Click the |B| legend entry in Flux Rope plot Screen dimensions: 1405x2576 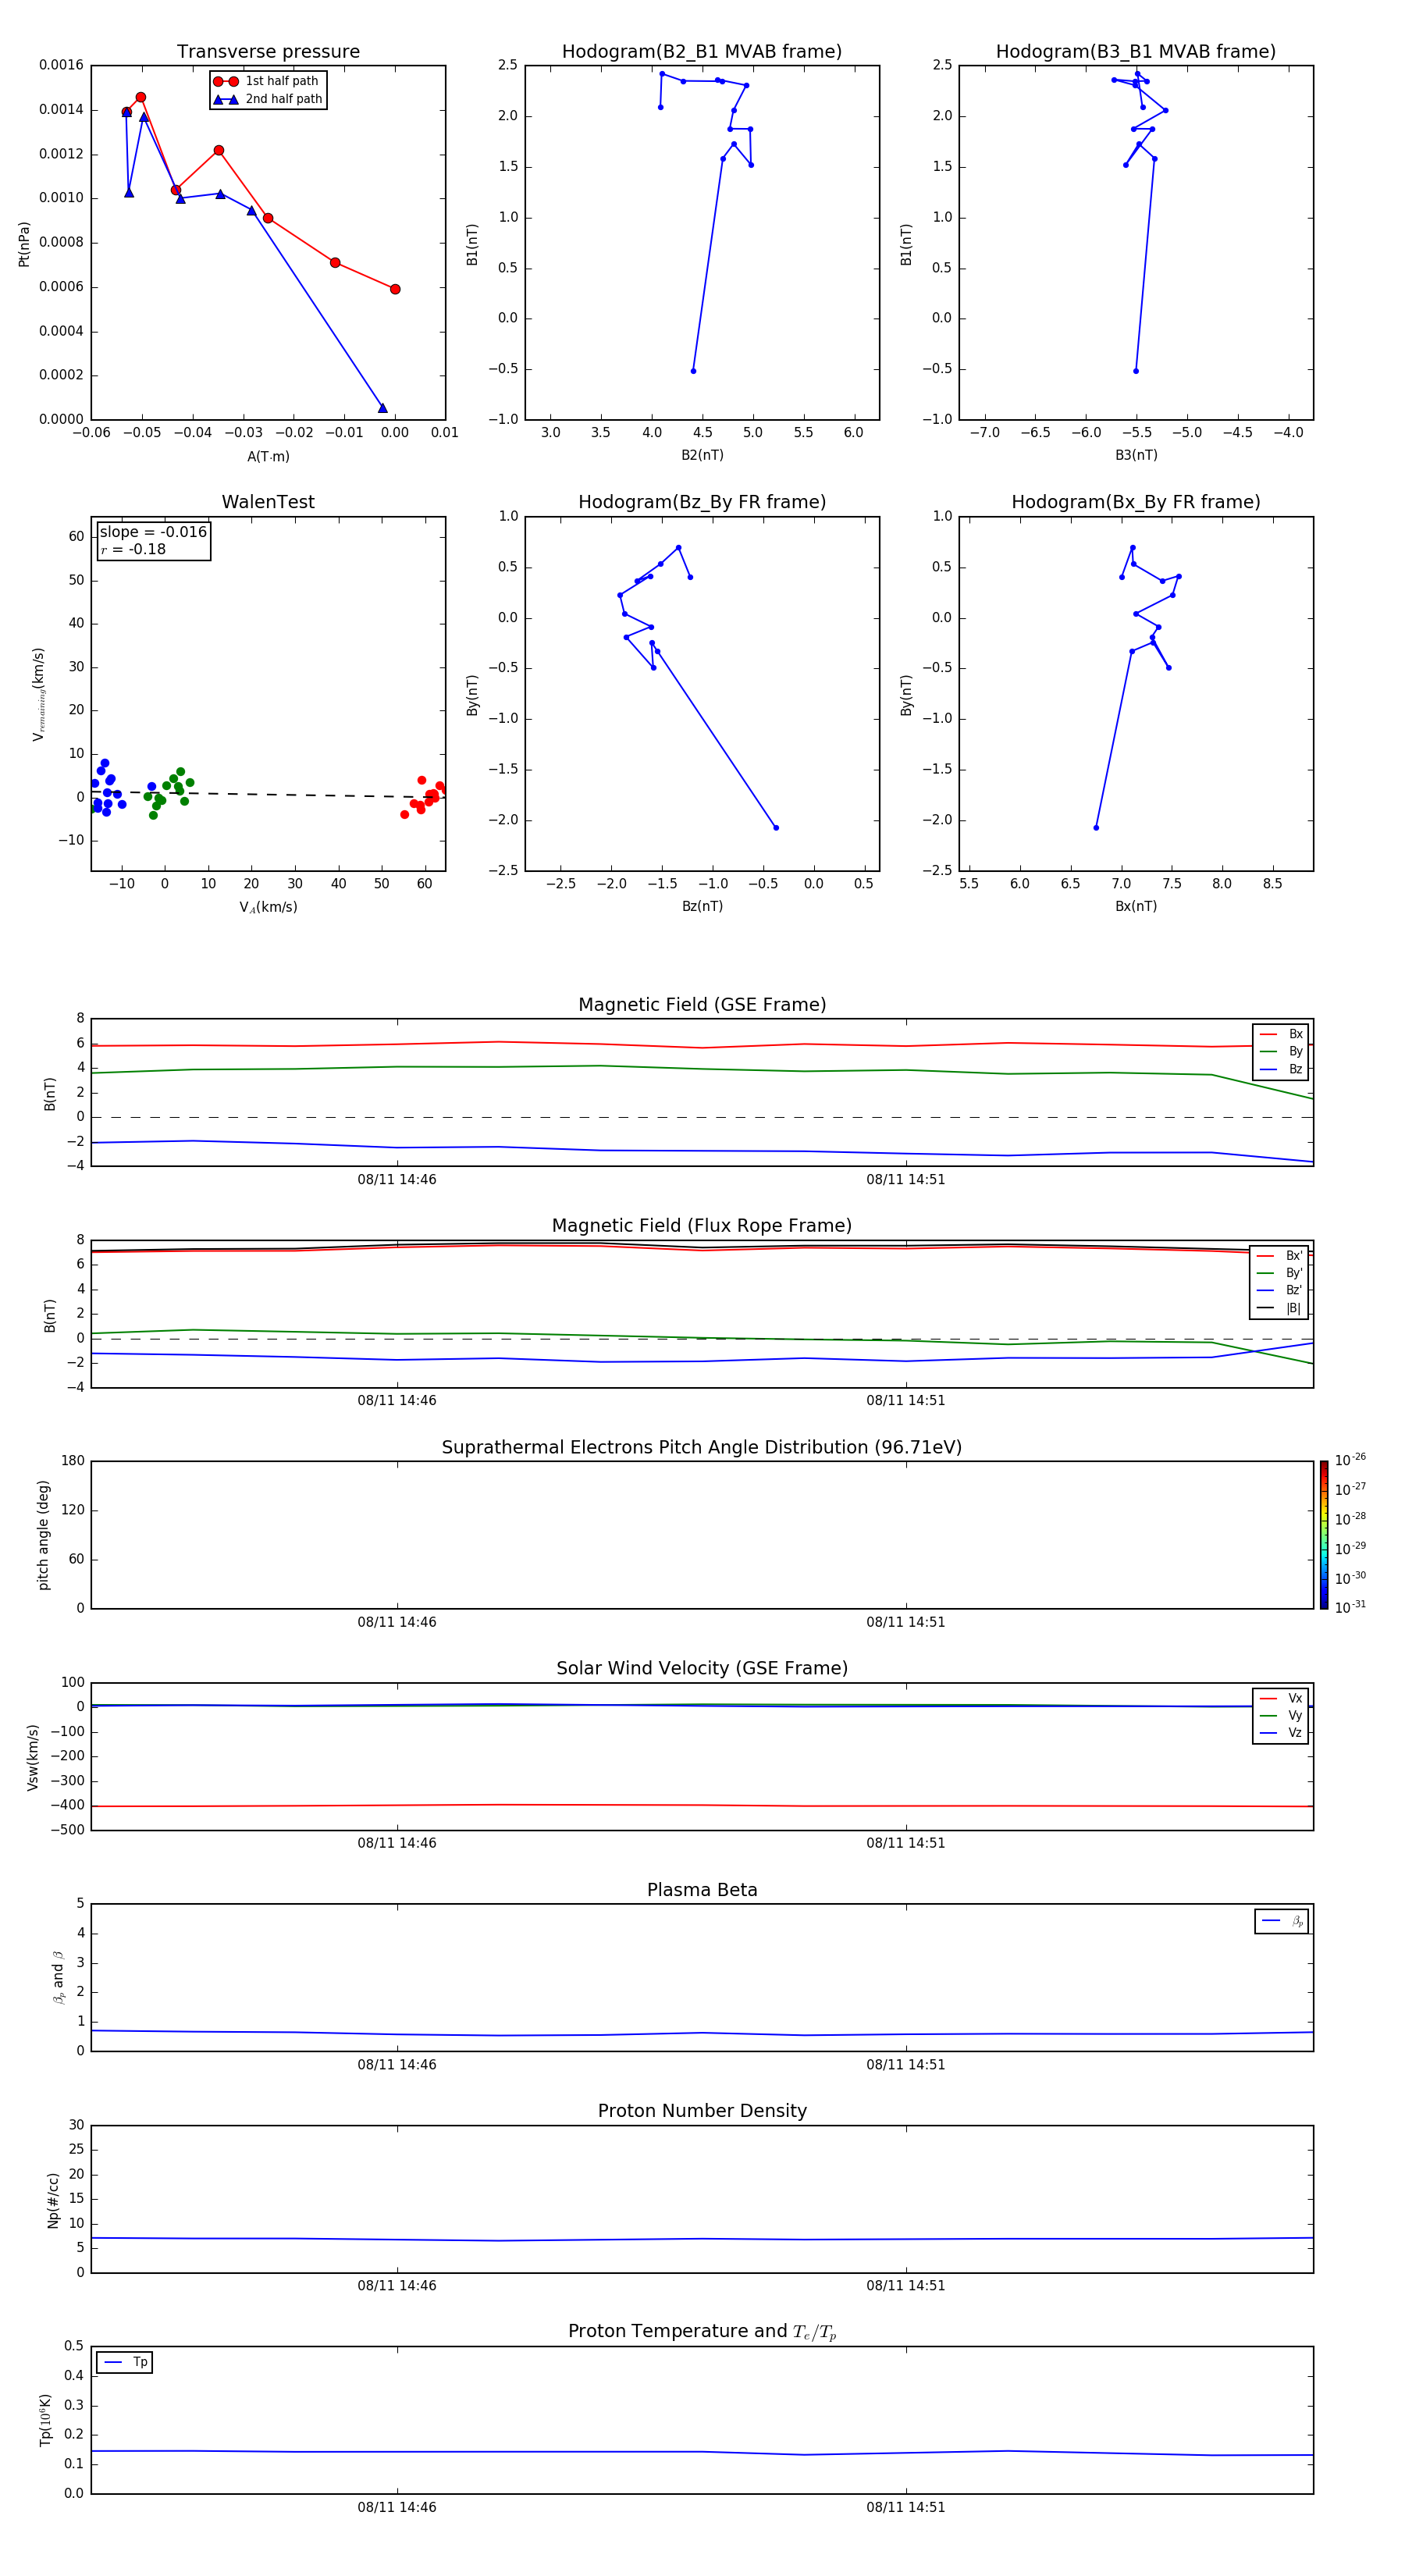pyautogui.click(x=1279, y=1308)
